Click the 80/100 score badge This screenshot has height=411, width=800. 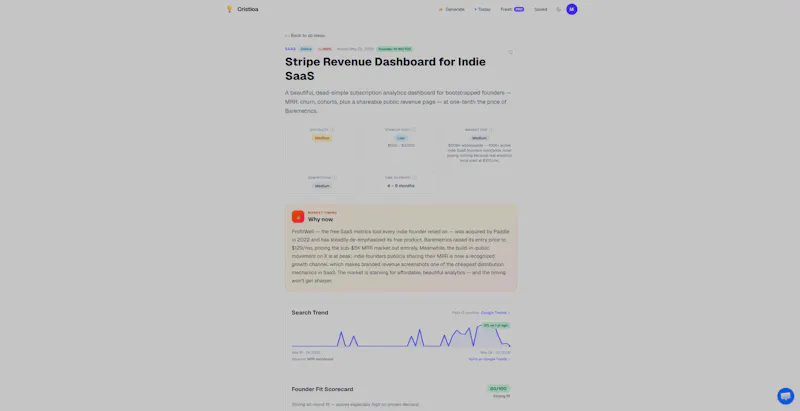coord(498,389)
